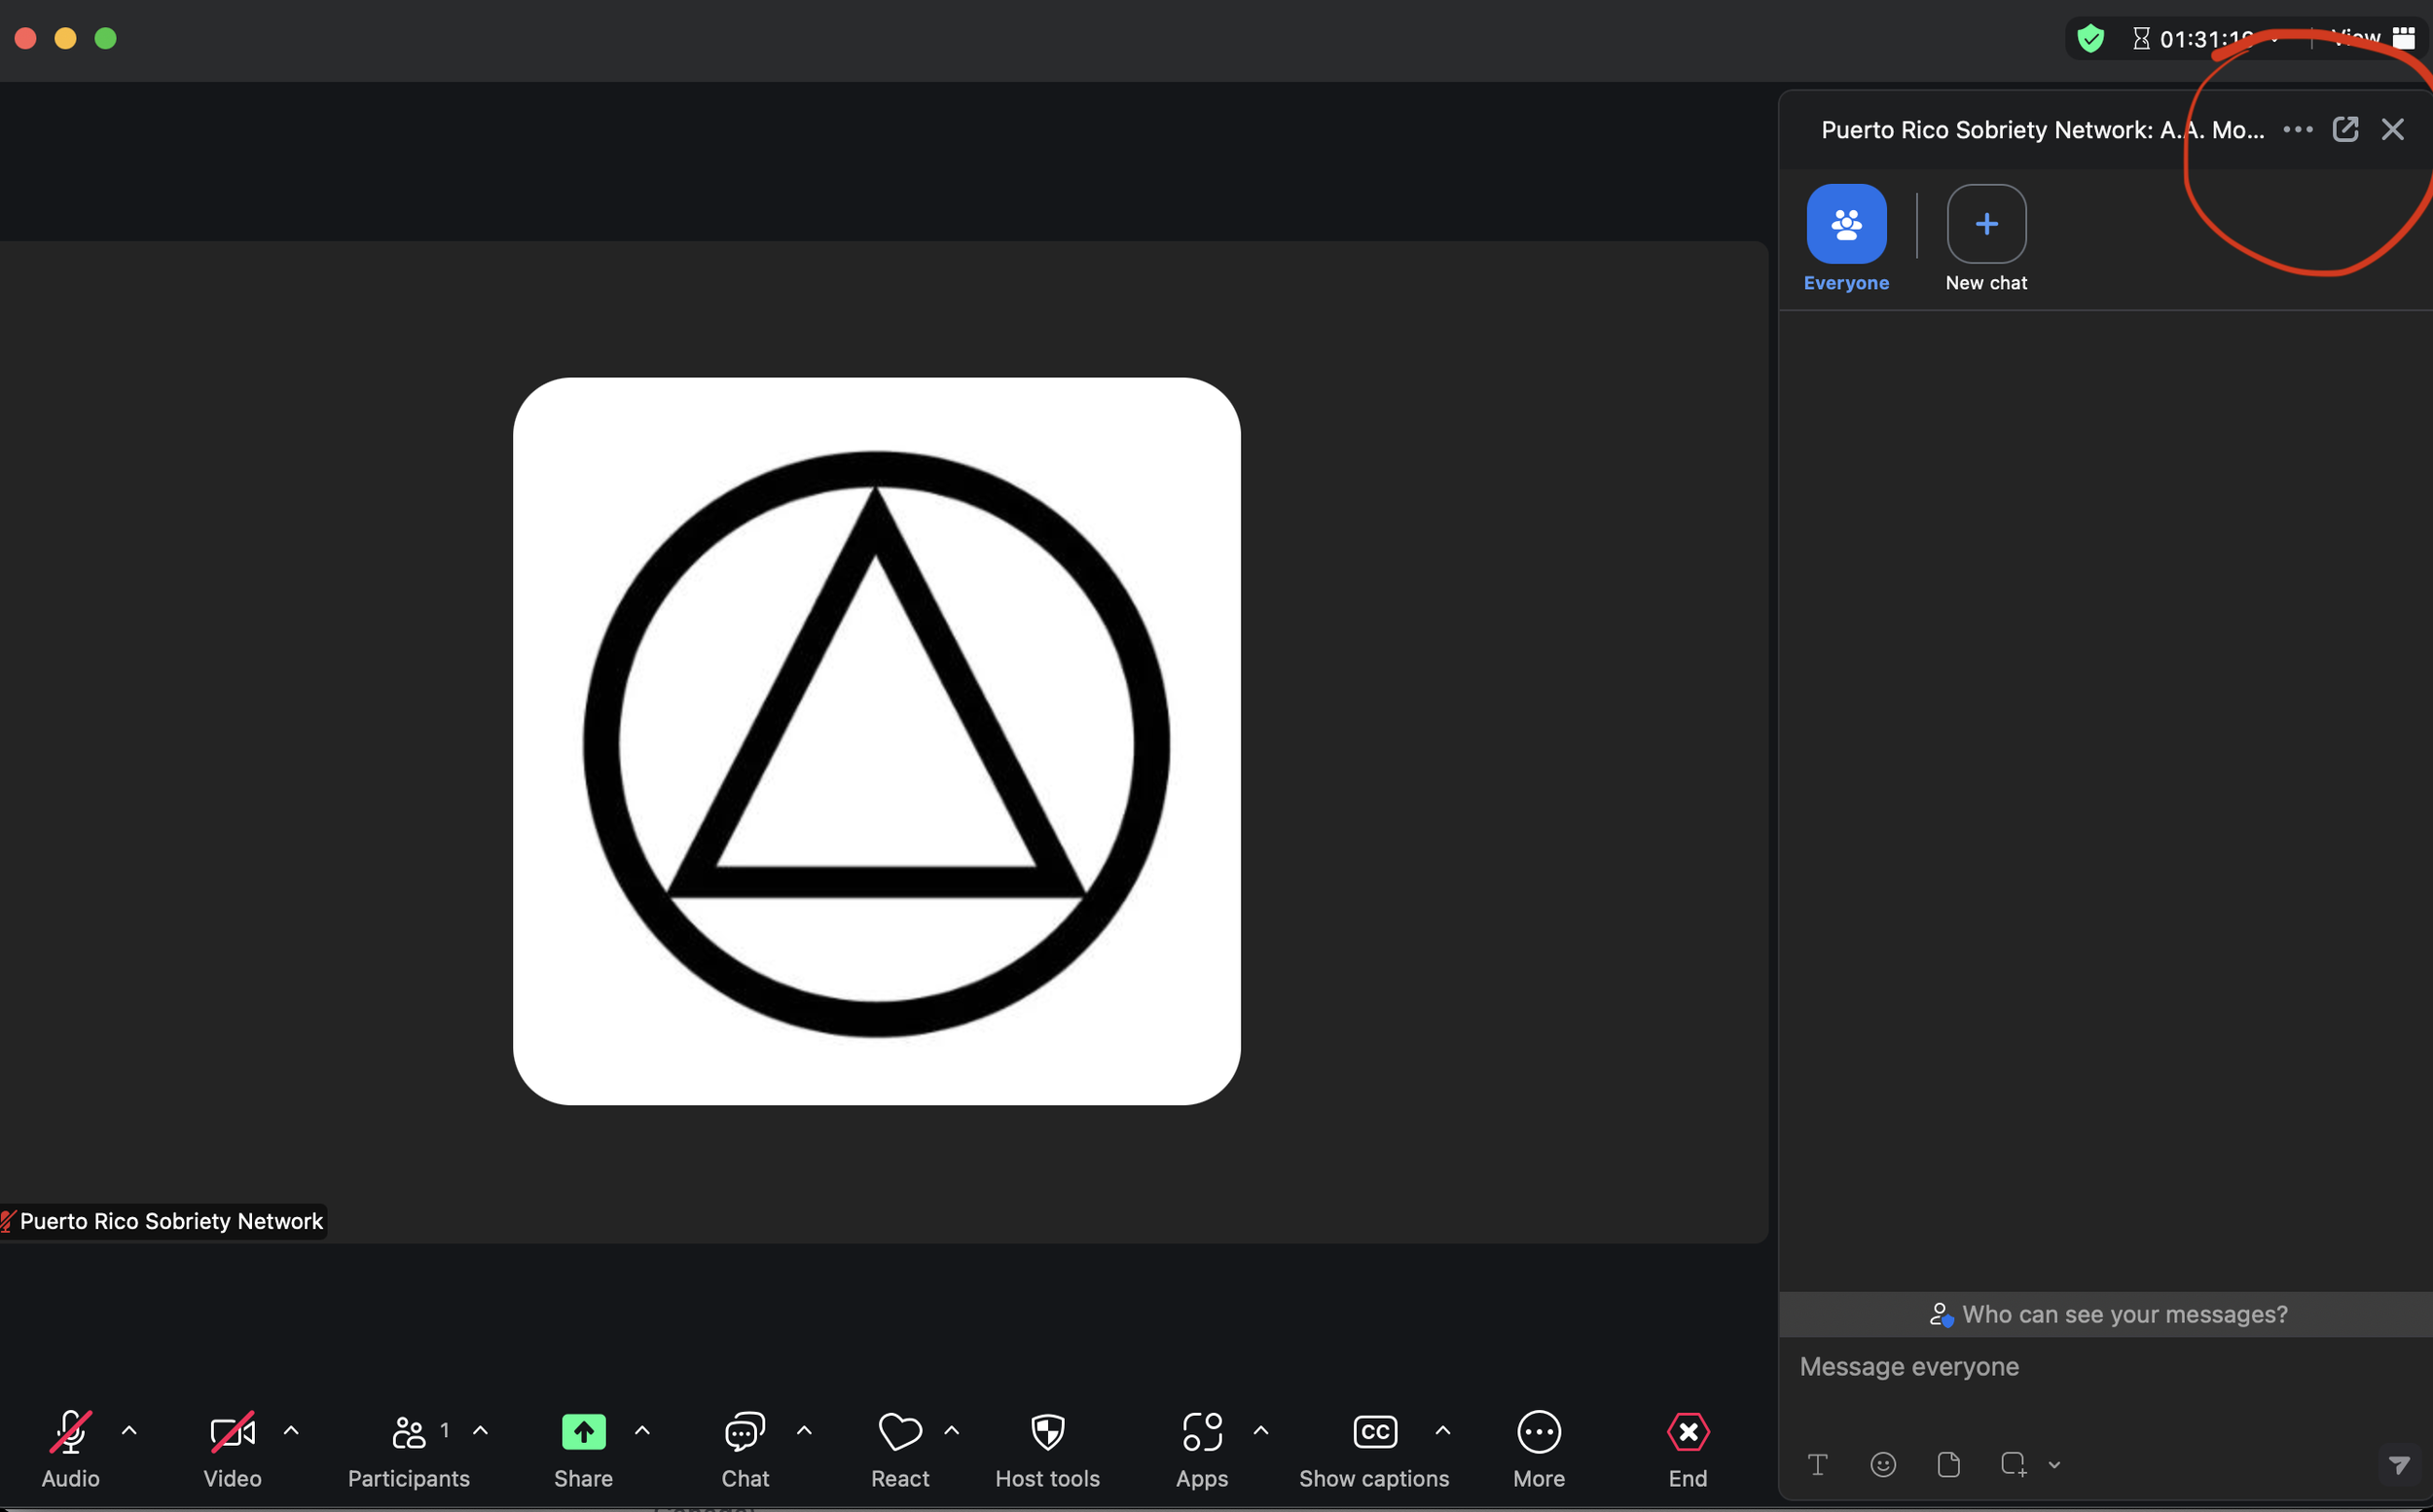Open the emoji picker in chat

1883,1465
